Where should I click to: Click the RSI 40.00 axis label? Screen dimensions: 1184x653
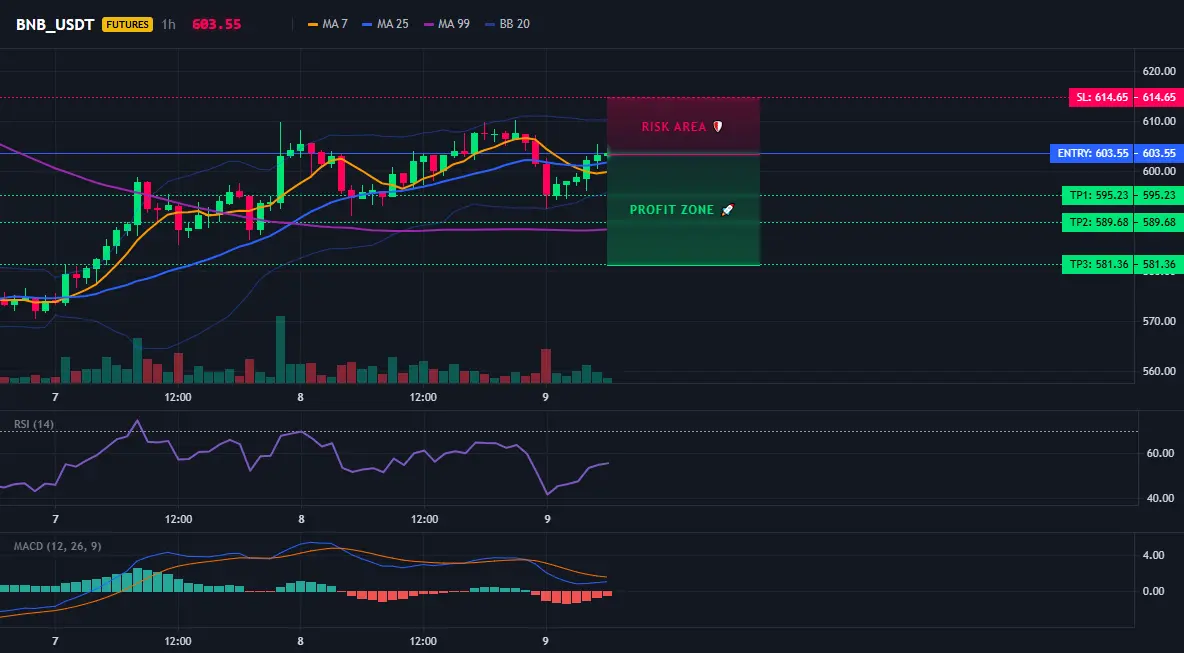(x=1161, y=497)
